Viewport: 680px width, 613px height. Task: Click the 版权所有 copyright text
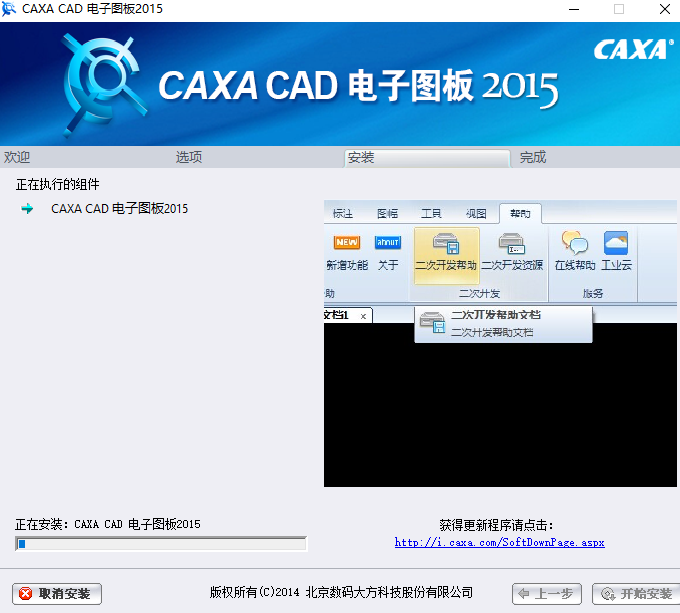341,592
